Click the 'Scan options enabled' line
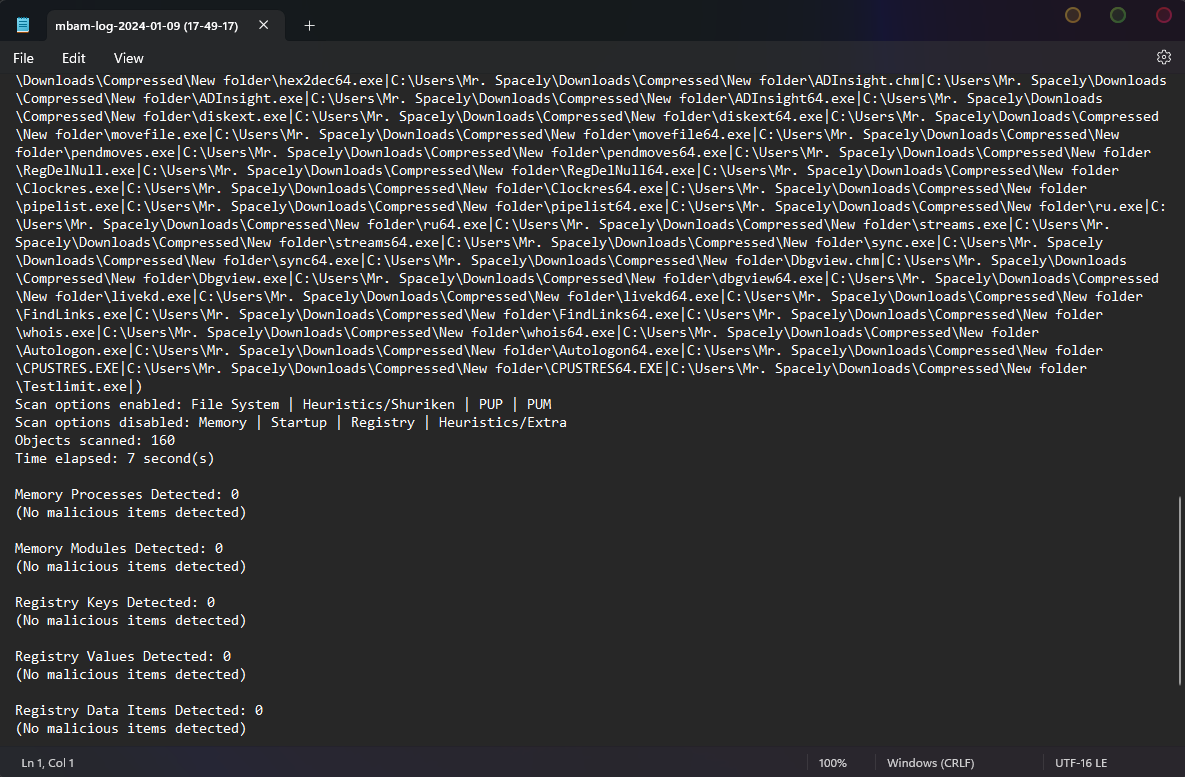This screenshot has height=777, width=1185. (283, 404)
